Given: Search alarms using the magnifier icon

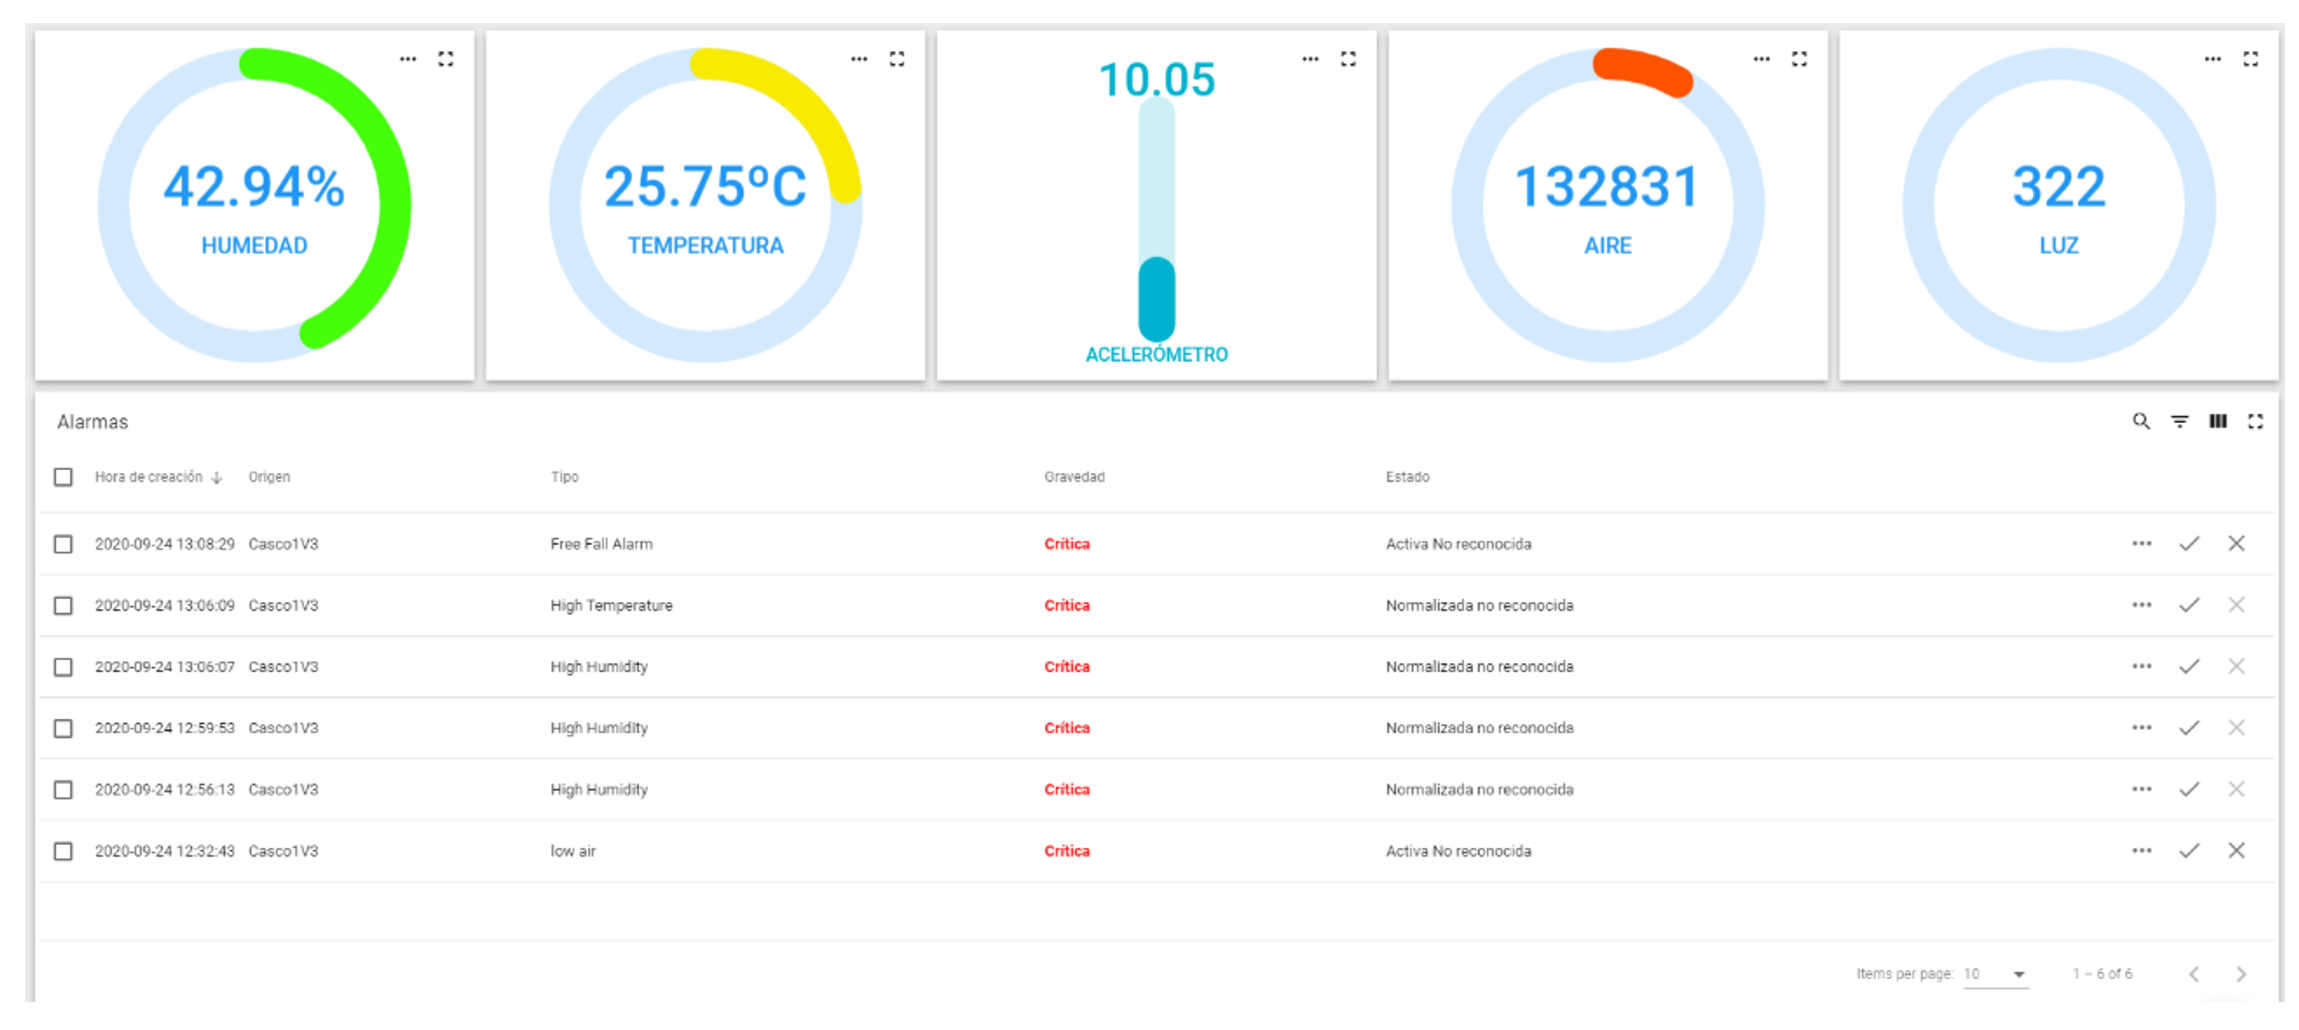Looking at the screenshot, I should 2140,422.
